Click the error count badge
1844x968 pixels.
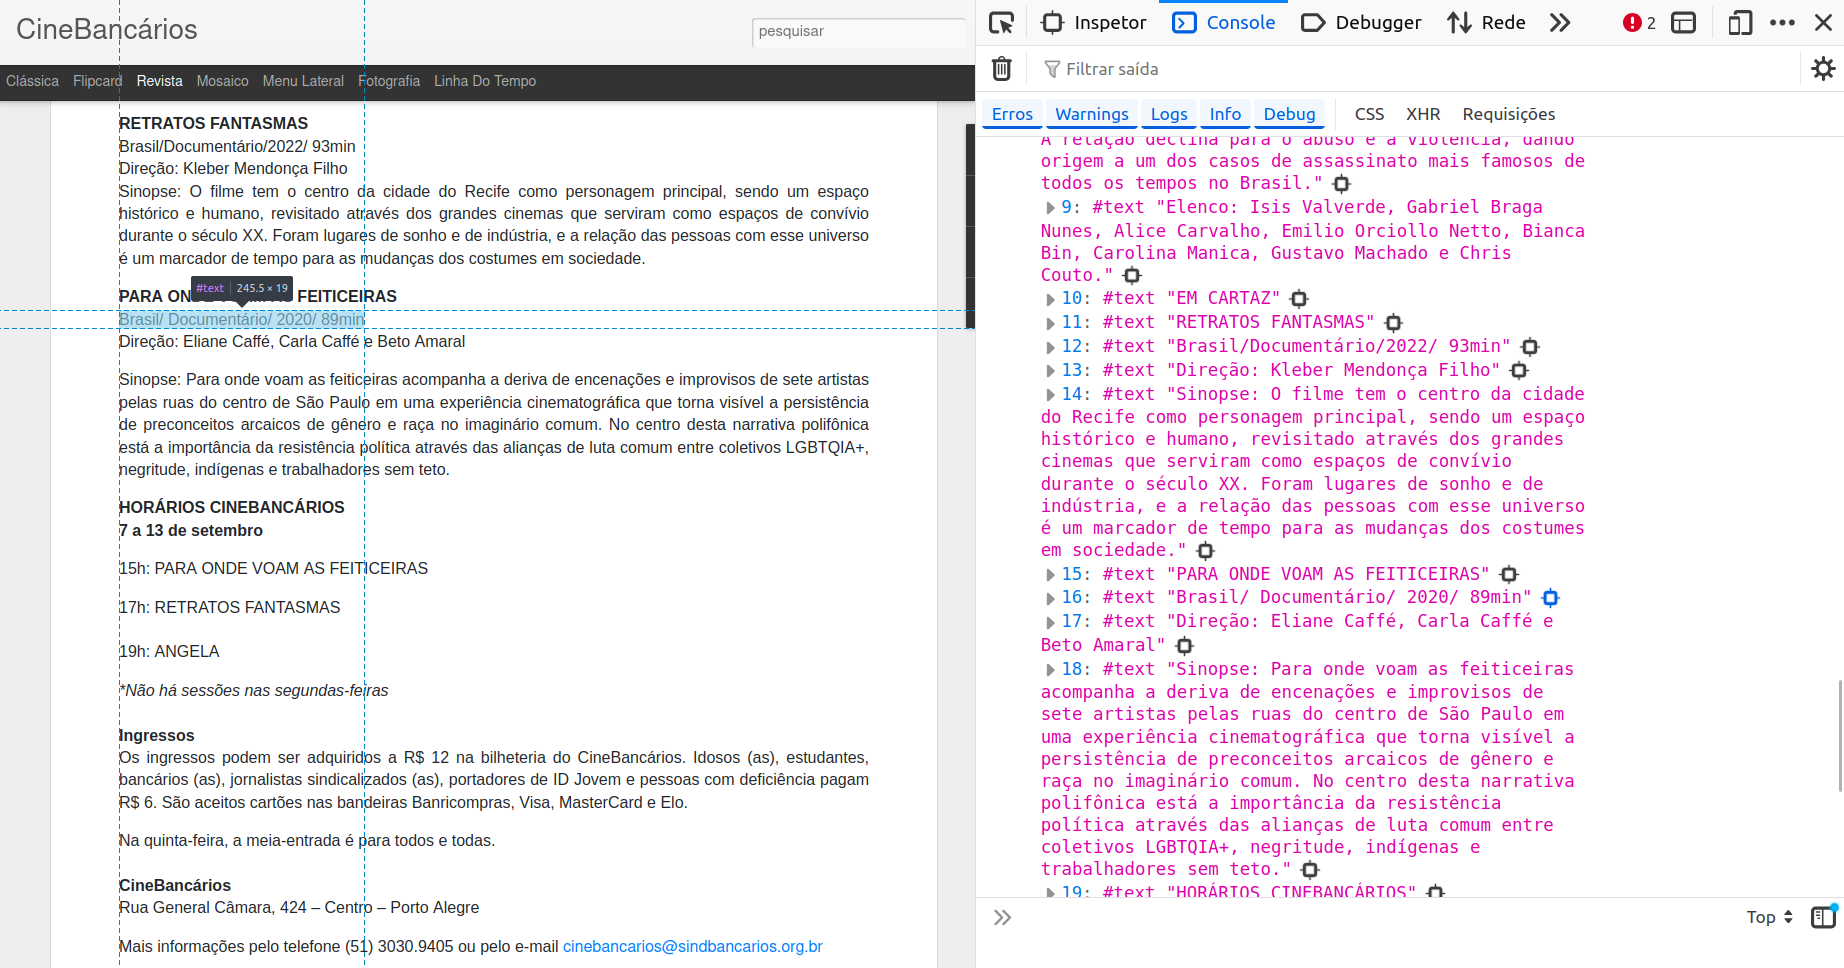click(x=1639, y=22)
